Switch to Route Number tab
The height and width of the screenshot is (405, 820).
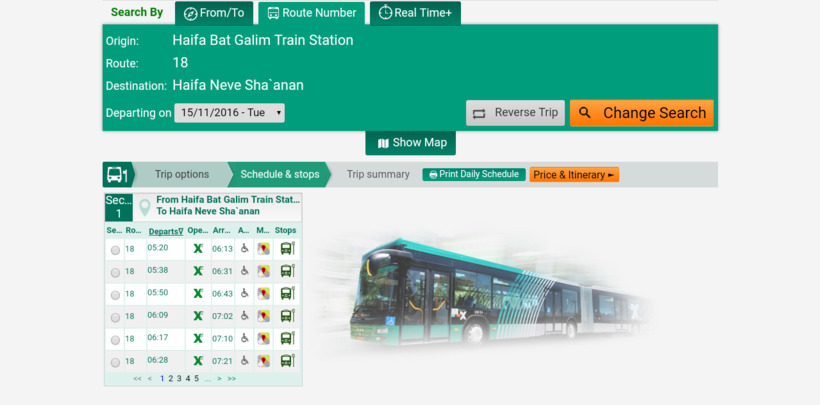312,13
